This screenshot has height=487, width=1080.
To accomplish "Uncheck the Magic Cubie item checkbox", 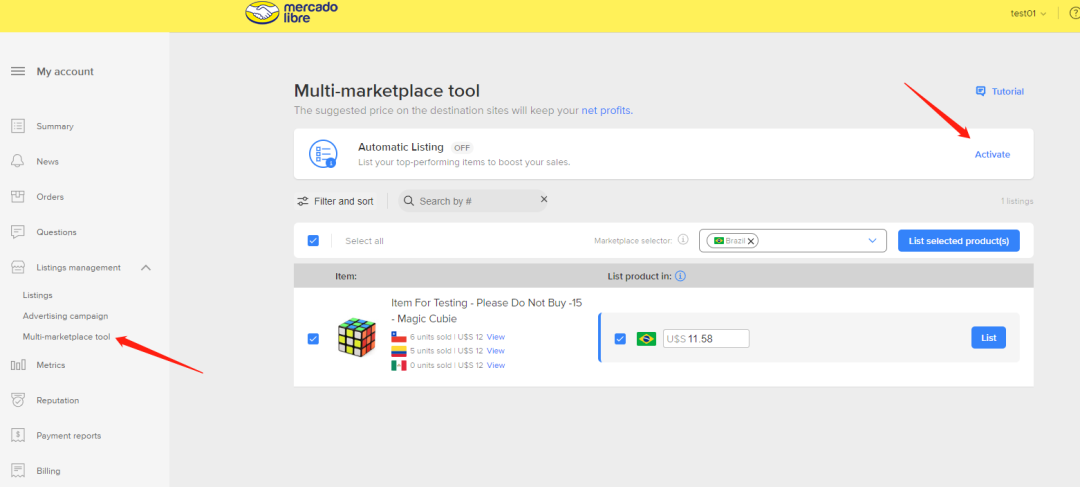I will pyautogui.click(x=313, y=339).
